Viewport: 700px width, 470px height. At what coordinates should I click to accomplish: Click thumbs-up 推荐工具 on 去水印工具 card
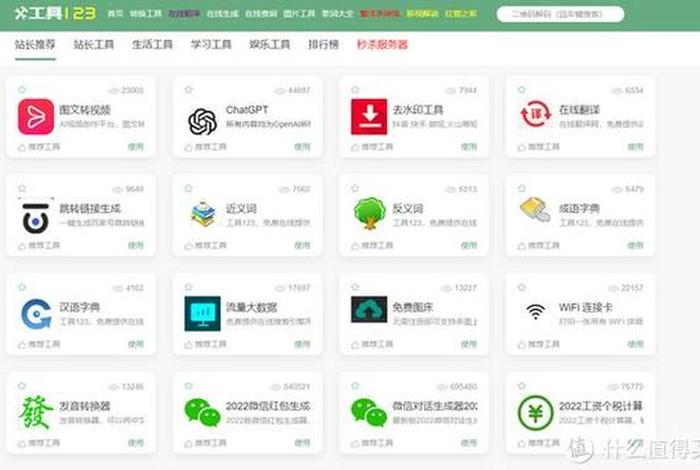[372, 147]
